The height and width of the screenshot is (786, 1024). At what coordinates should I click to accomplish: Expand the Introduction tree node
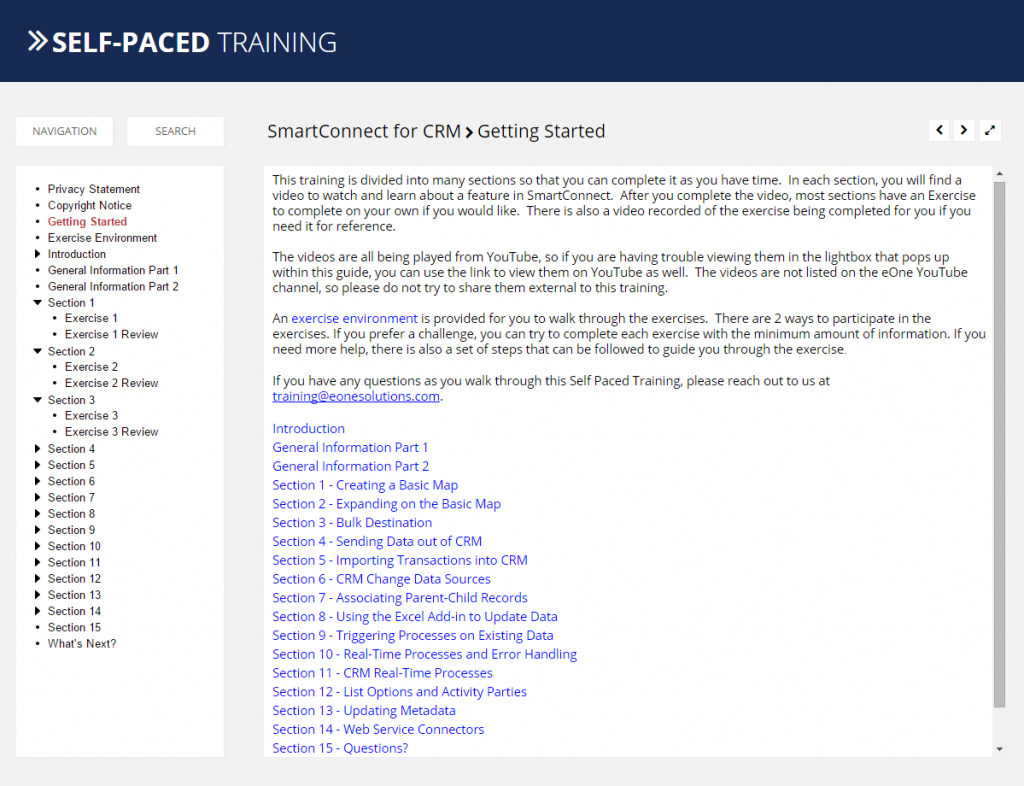point(37,254)
